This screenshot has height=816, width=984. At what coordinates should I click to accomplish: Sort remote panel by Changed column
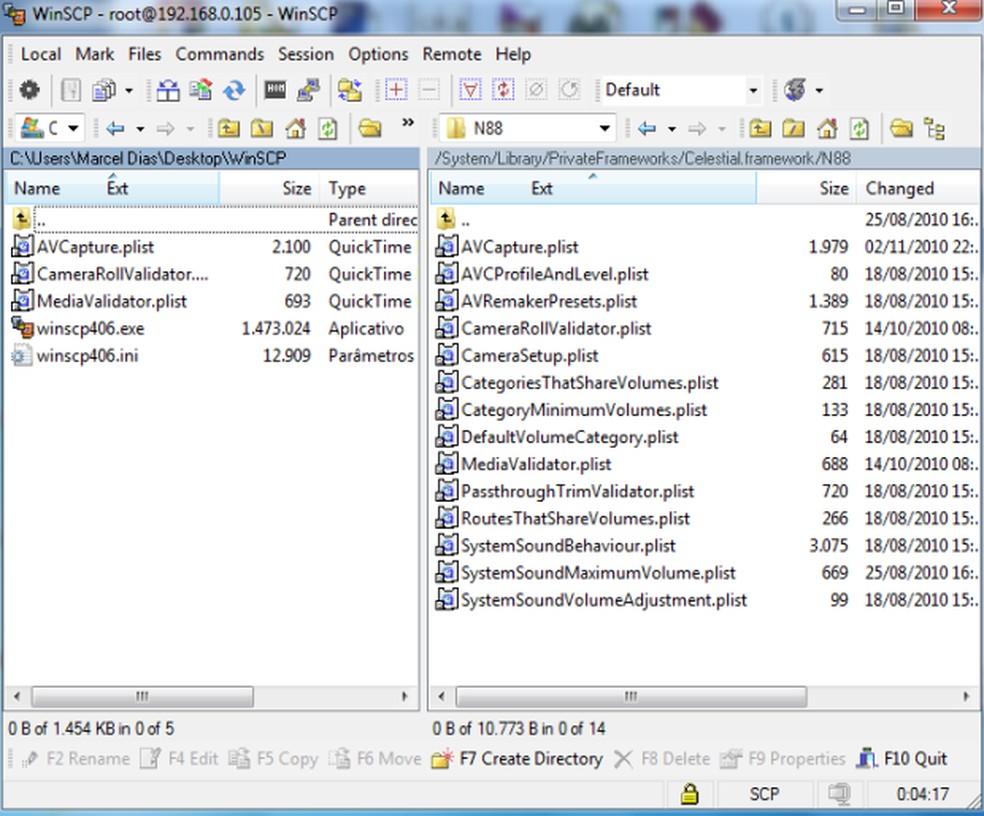pyautogui.click(x=917, y=188)
